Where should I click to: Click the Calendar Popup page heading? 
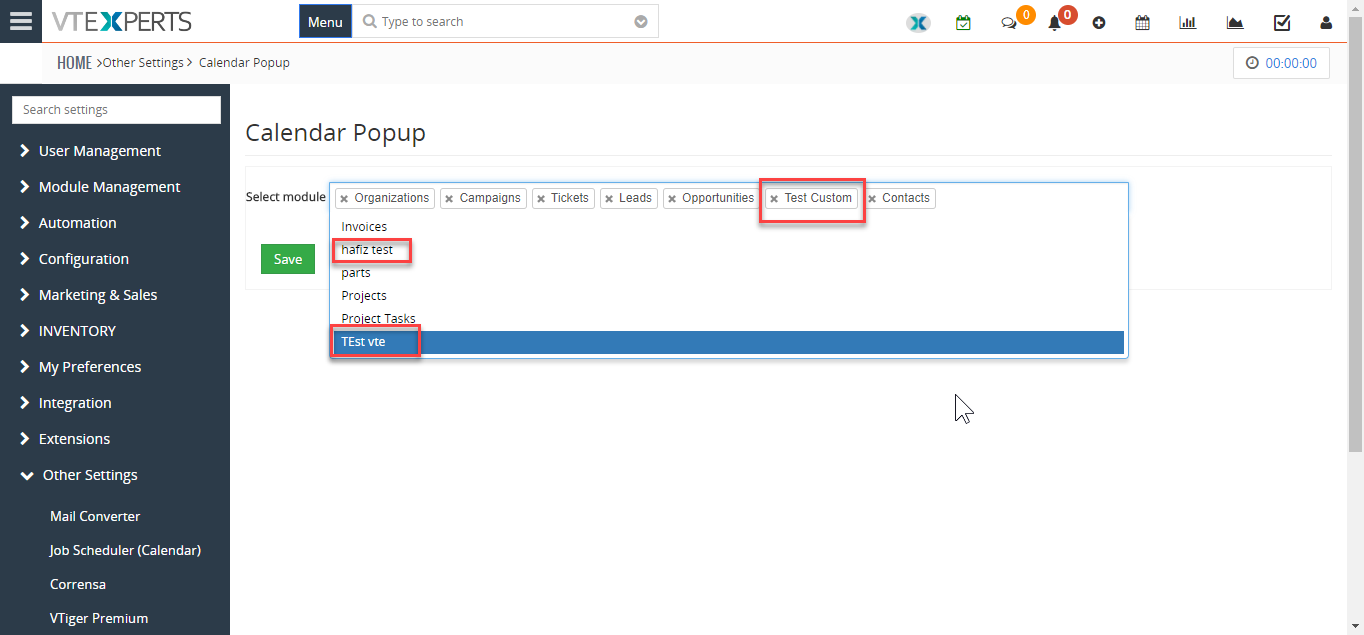336,133
